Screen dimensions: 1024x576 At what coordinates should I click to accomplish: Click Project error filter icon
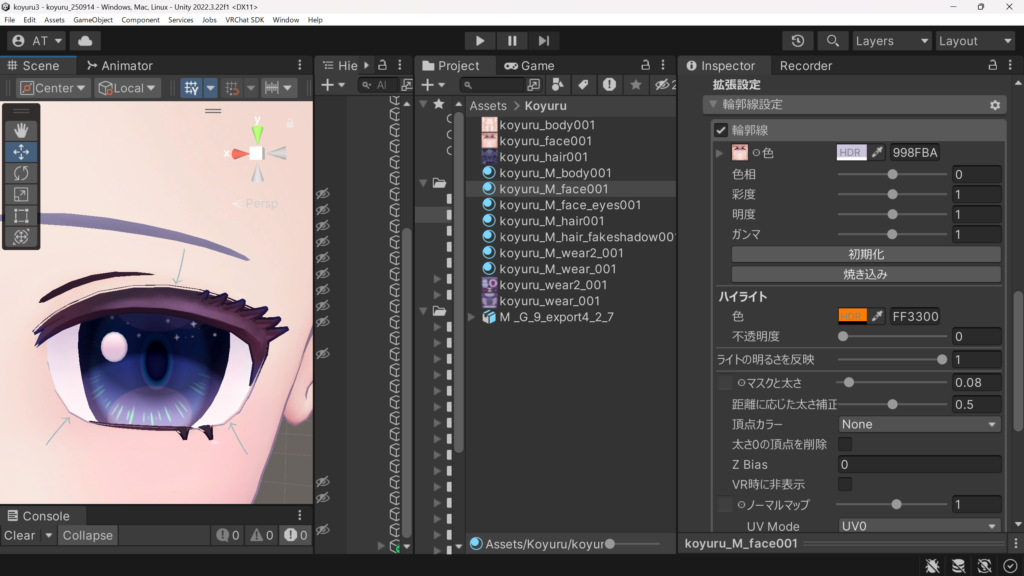coord(609,84)
